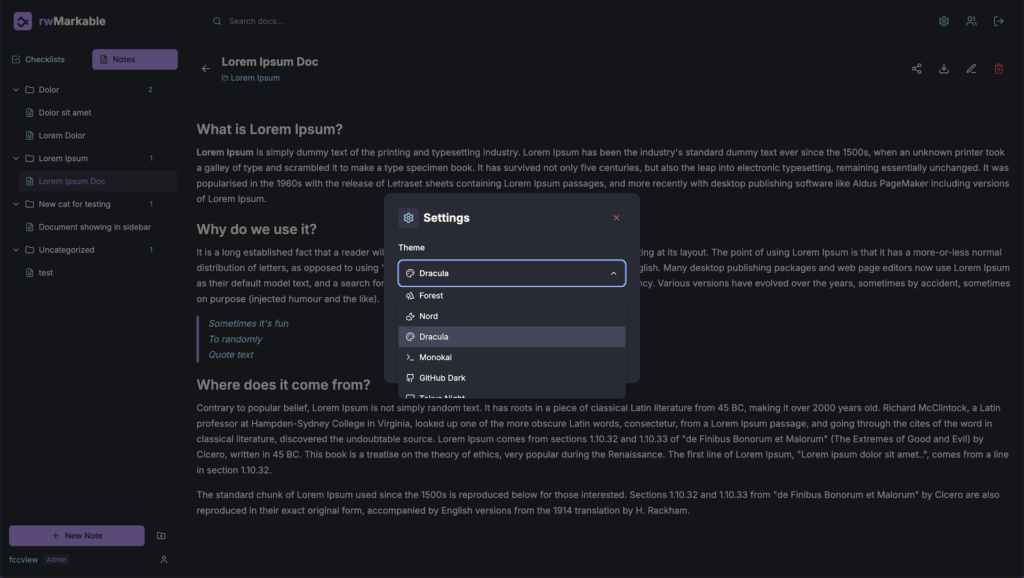The height and width of the screenshot is (578, 1024).
Task: Click the edit pencil icon
Action: [x=971, y=69]
